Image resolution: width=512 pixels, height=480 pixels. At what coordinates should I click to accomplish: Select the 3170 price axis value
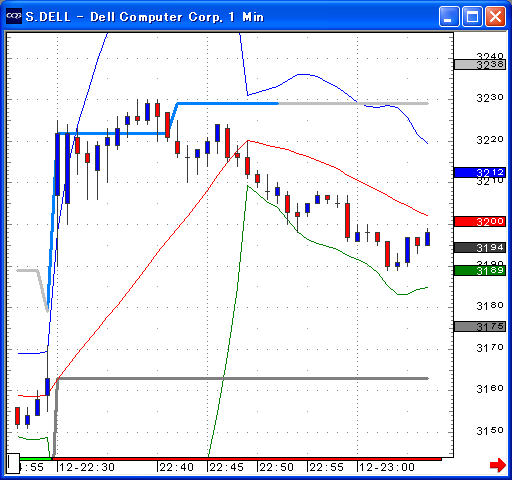click(490, 348)
